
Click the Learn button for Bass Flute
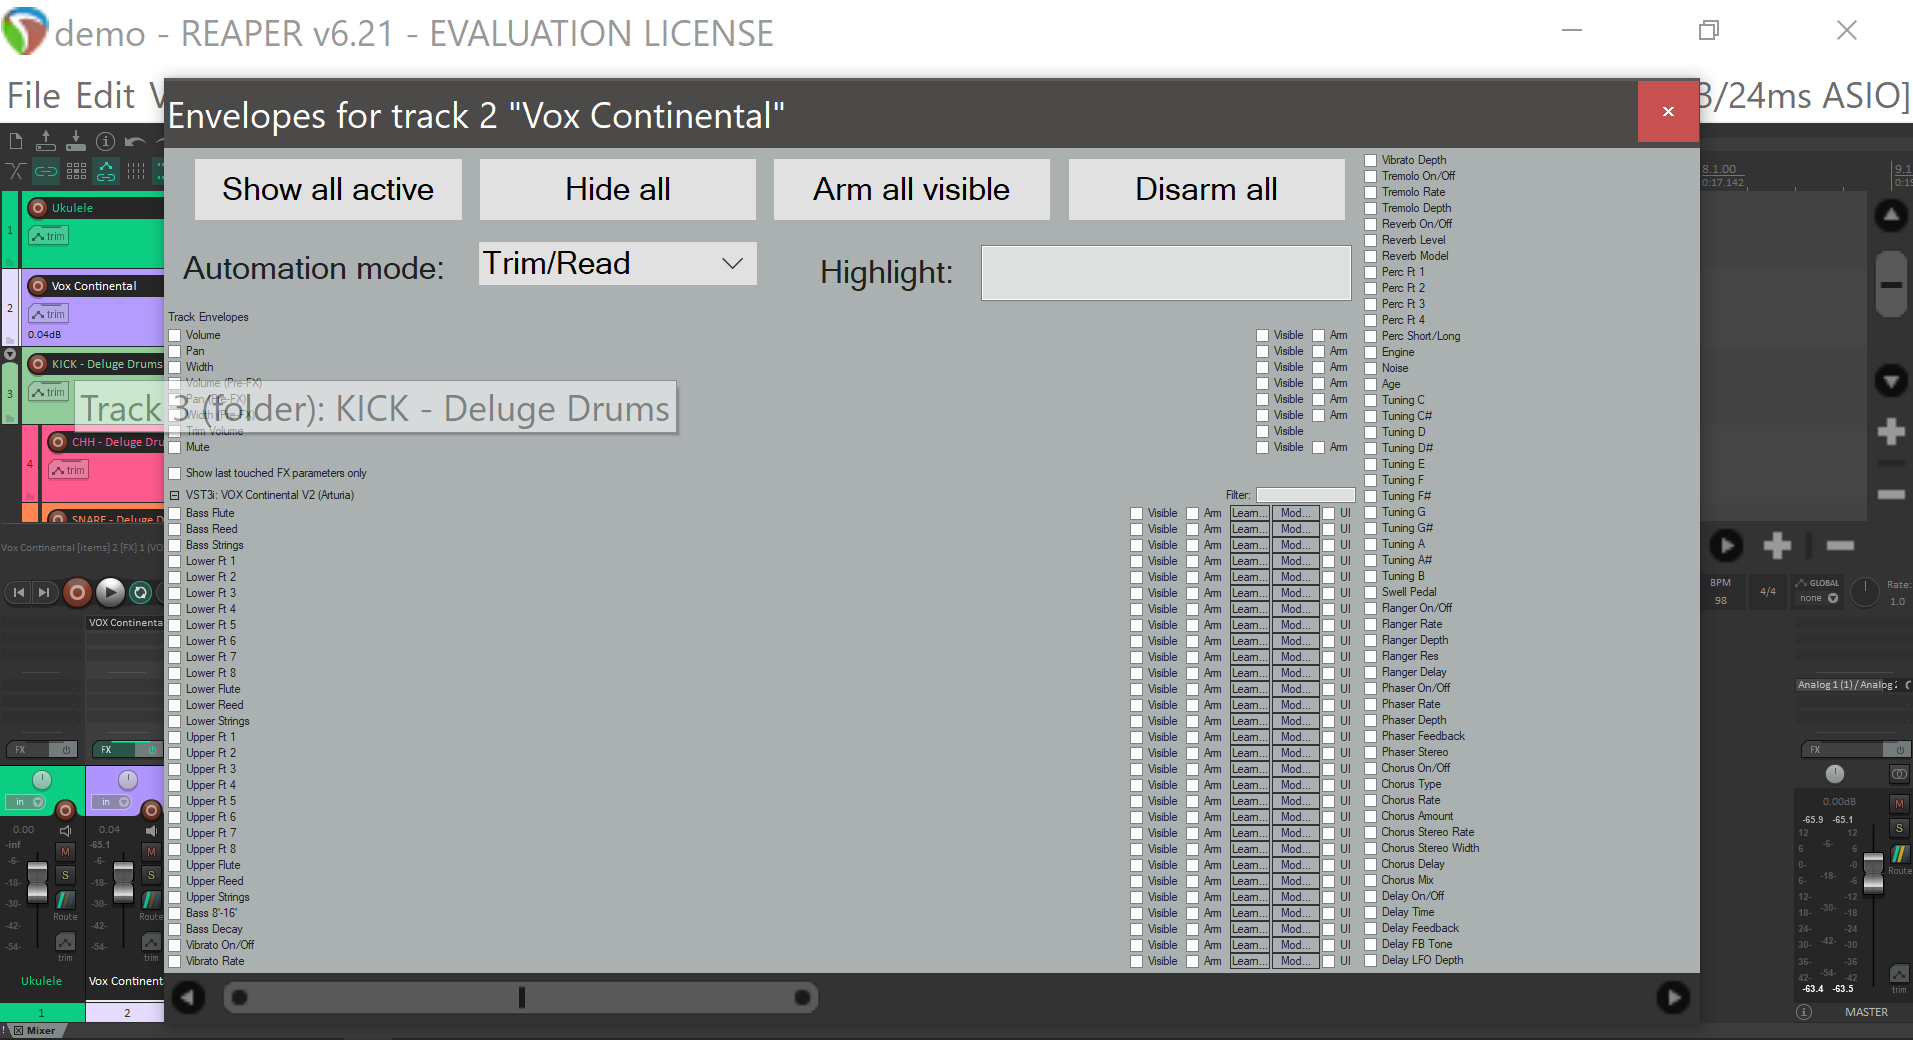tap(1249, 514)
